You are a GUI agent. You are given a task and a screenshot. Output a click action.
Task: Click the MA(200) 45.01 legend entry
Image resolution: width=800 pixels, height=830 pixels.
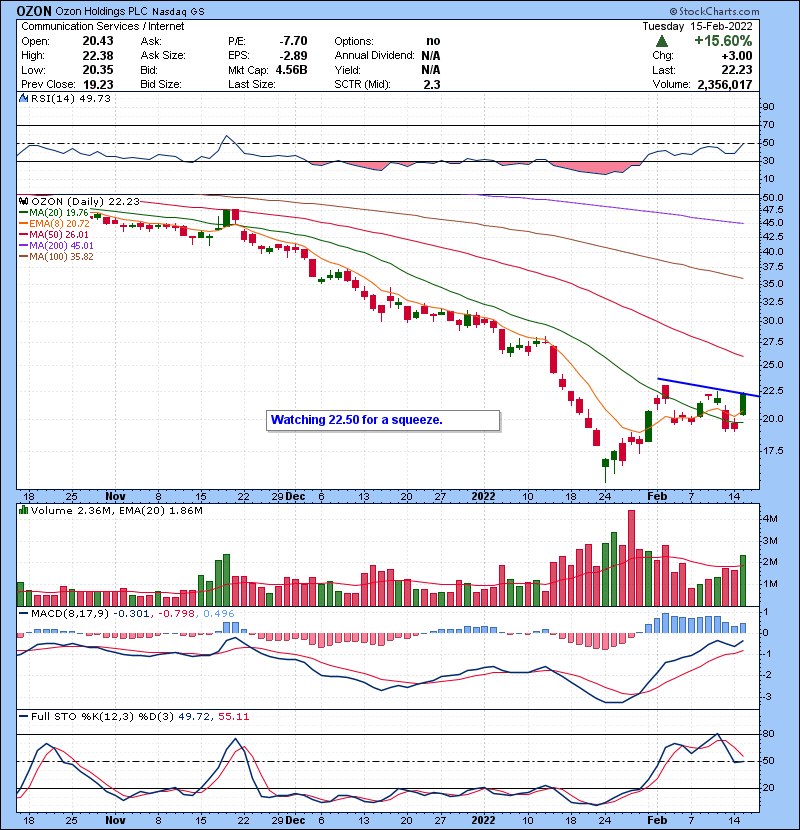pos(56,246)
